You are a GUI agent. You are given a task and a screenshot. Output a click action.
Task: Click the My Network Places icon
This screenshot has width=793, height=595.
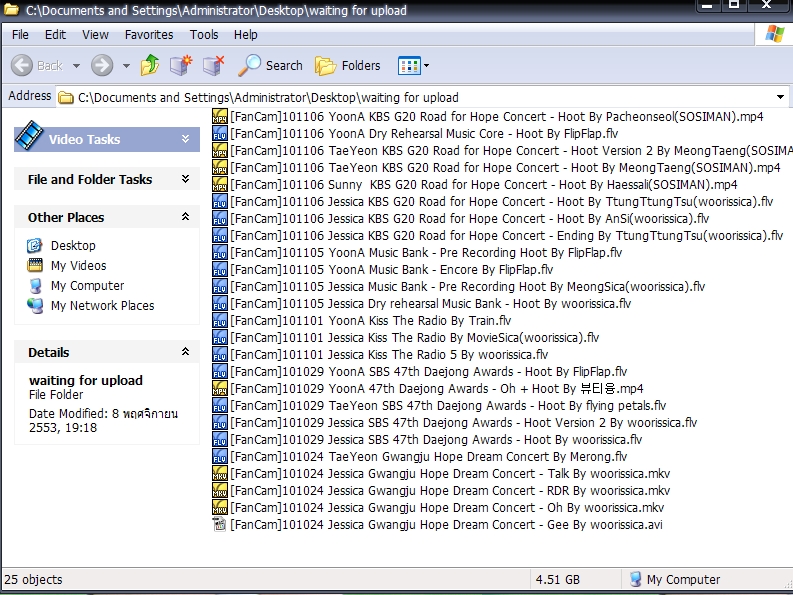[35, 306]
